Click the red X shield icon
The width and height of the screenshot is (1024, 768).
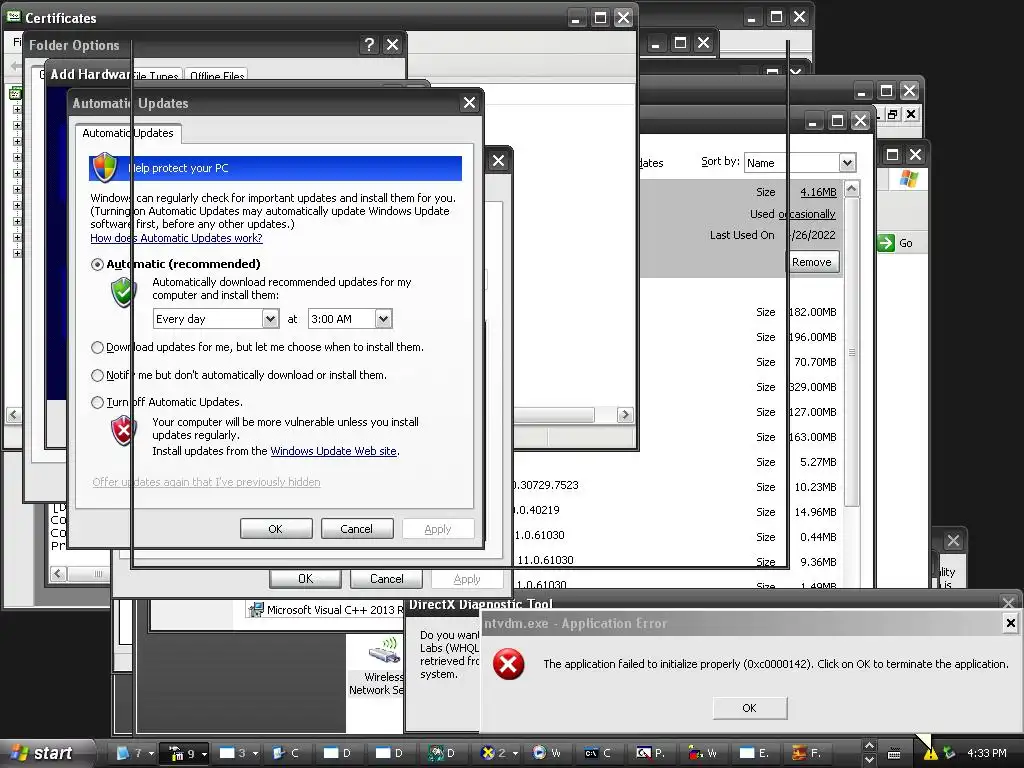click(x=123, y=431)
